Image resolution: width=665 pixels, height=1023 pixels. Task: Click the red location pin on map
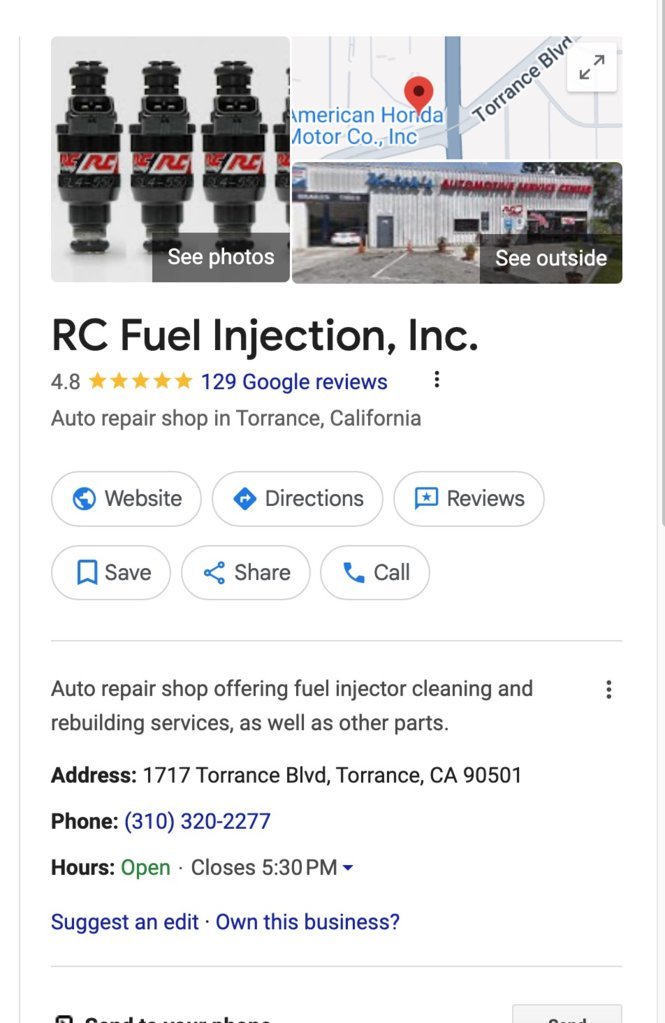[x=419, y=93]
